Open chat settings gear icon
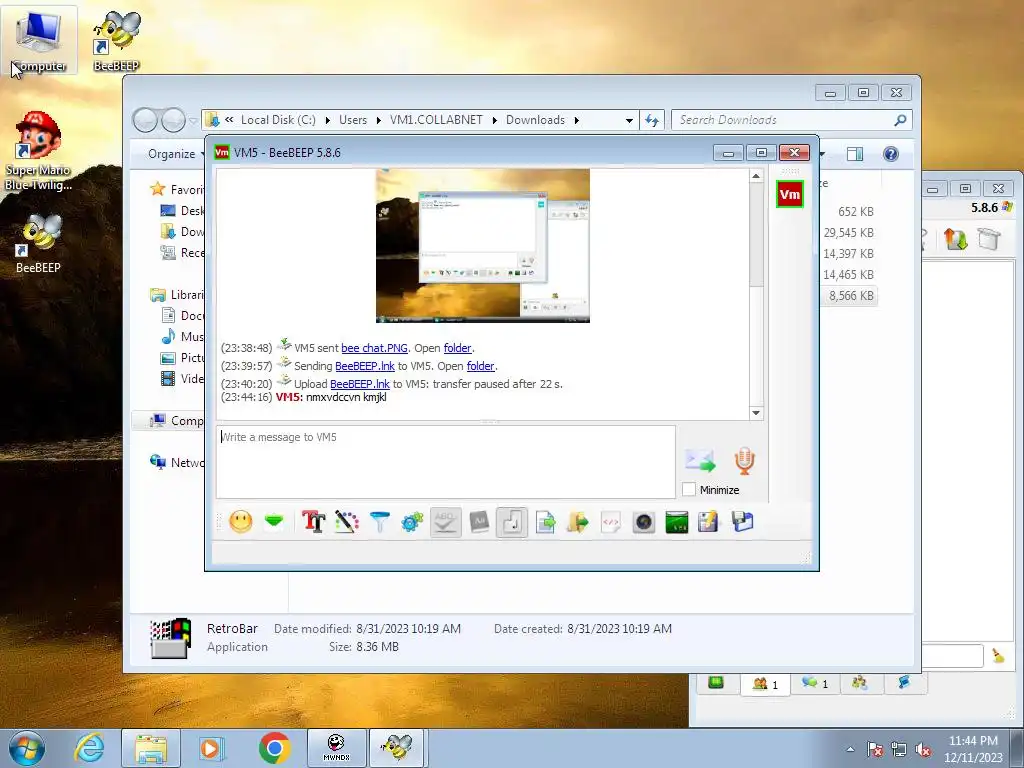The image size is (1024, 768). click(412, 522)
